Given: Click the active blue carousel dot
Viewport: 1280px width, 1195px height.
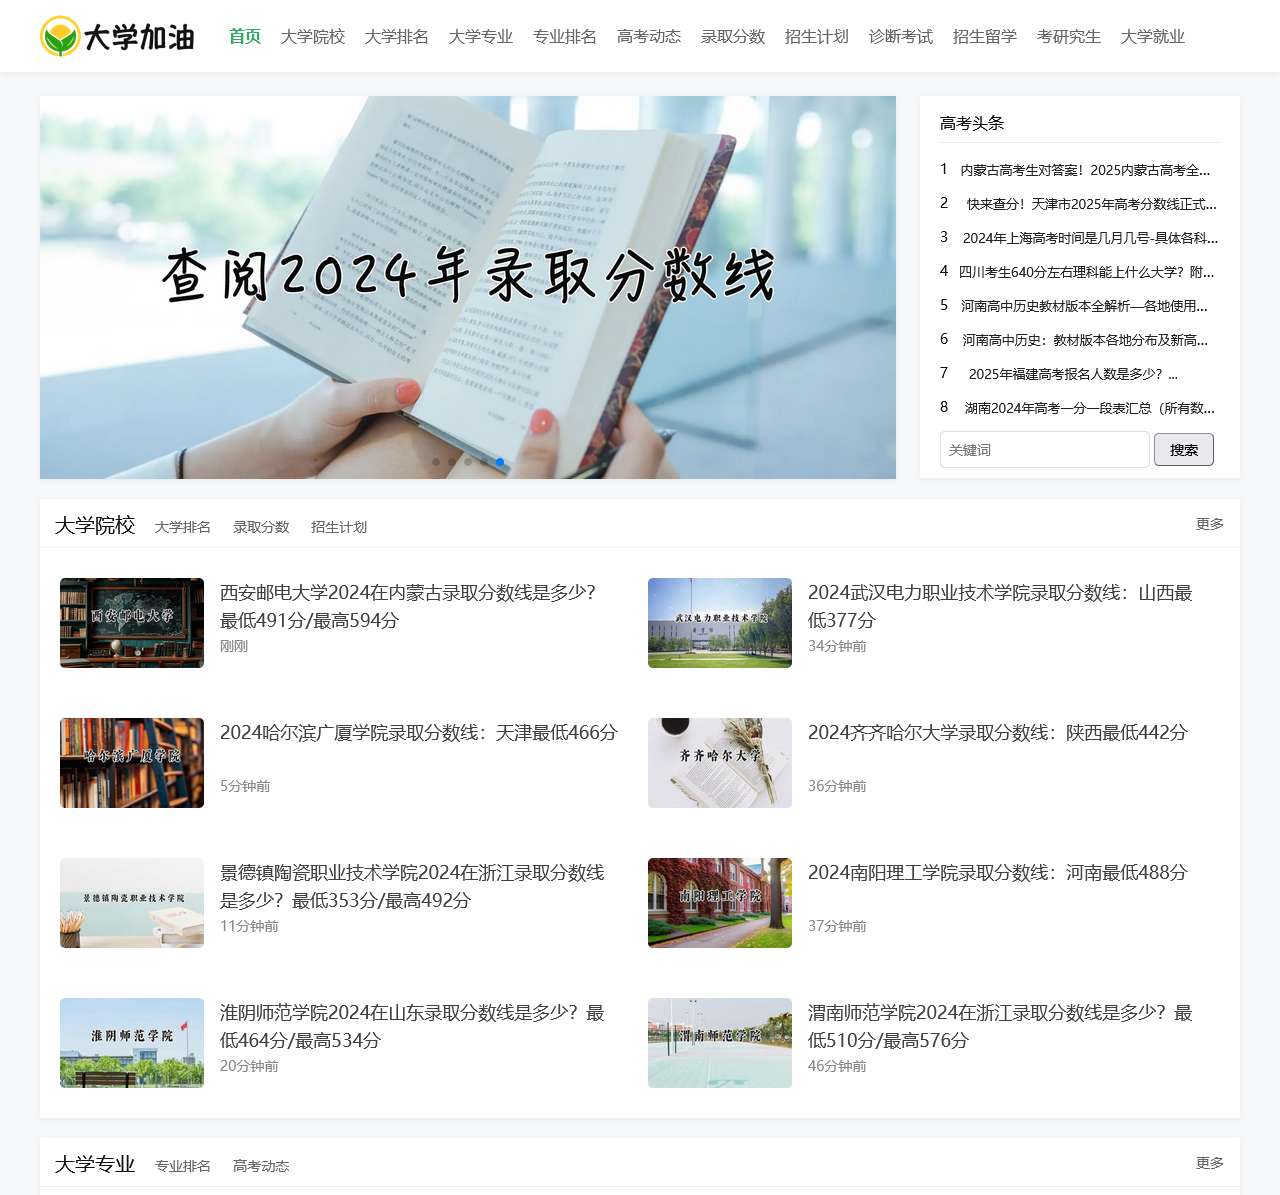Looking at the screenshot, I should click(x=500, y=462).
